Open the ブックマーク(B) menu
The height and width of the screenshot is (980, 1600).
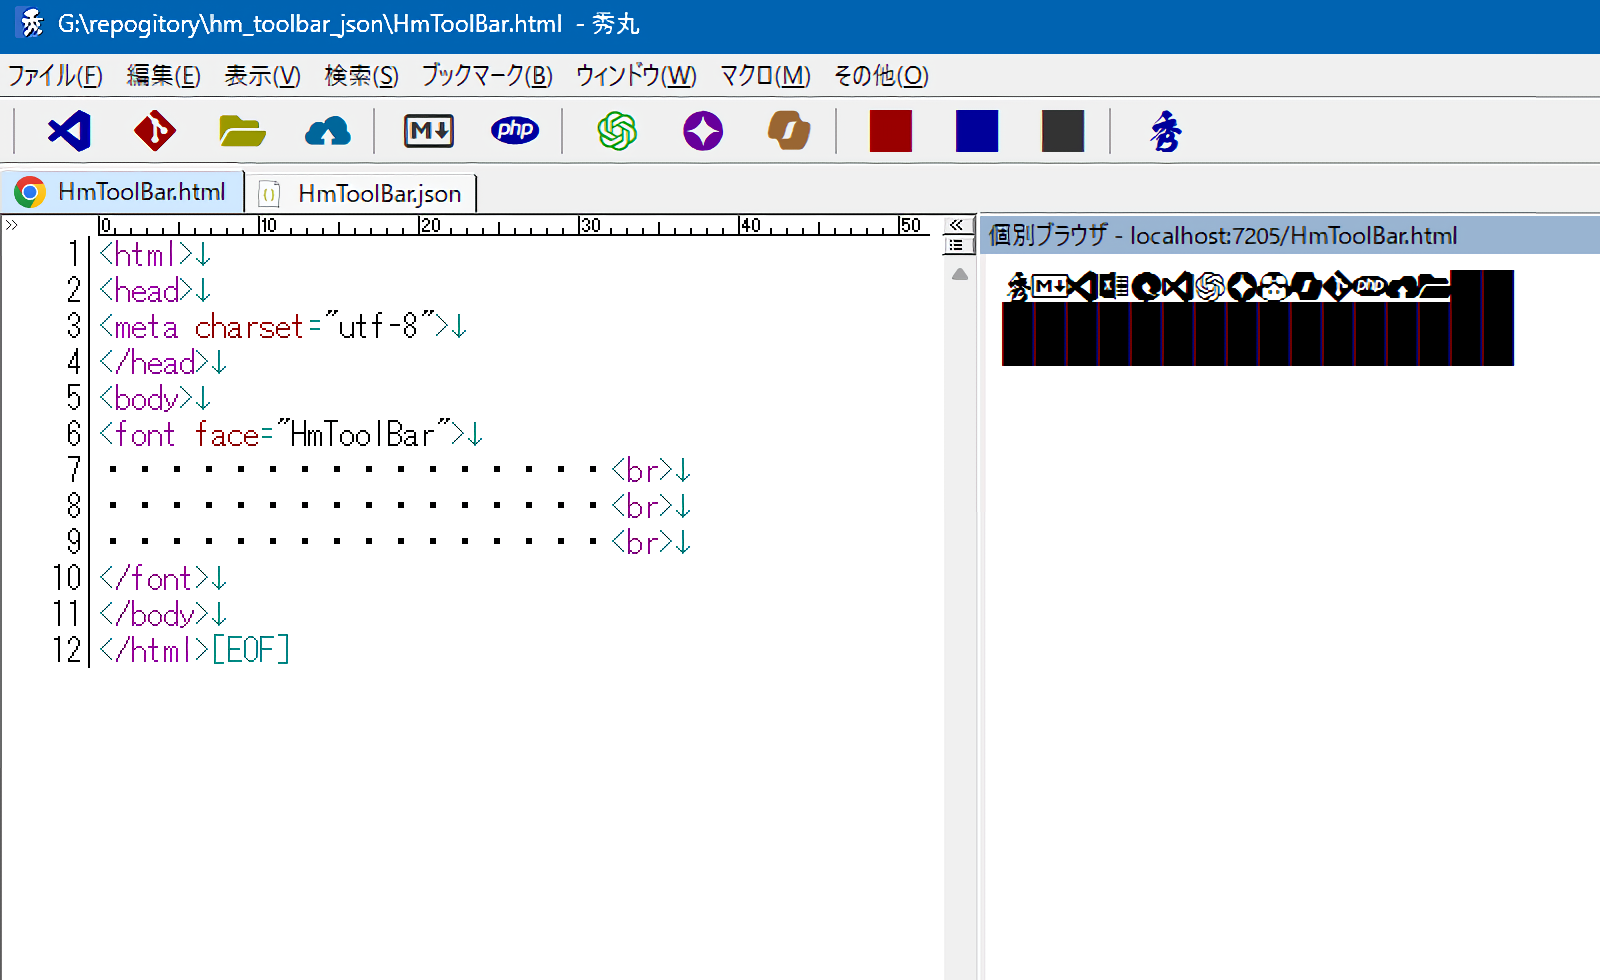(487, 76)
